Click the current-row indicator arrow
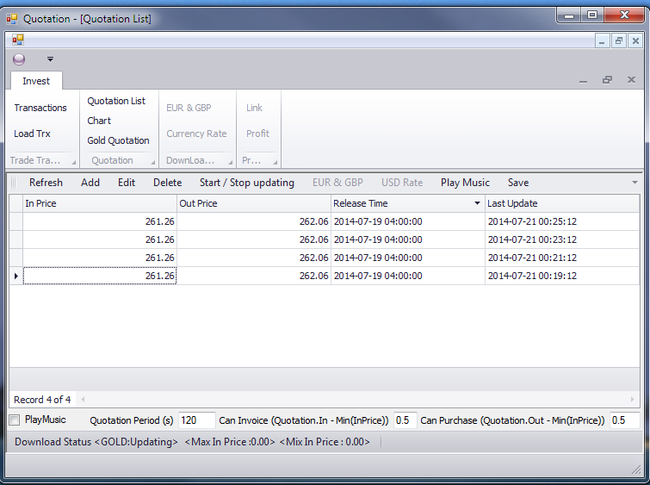Screen dimensions: 650x485 [16, 276]
